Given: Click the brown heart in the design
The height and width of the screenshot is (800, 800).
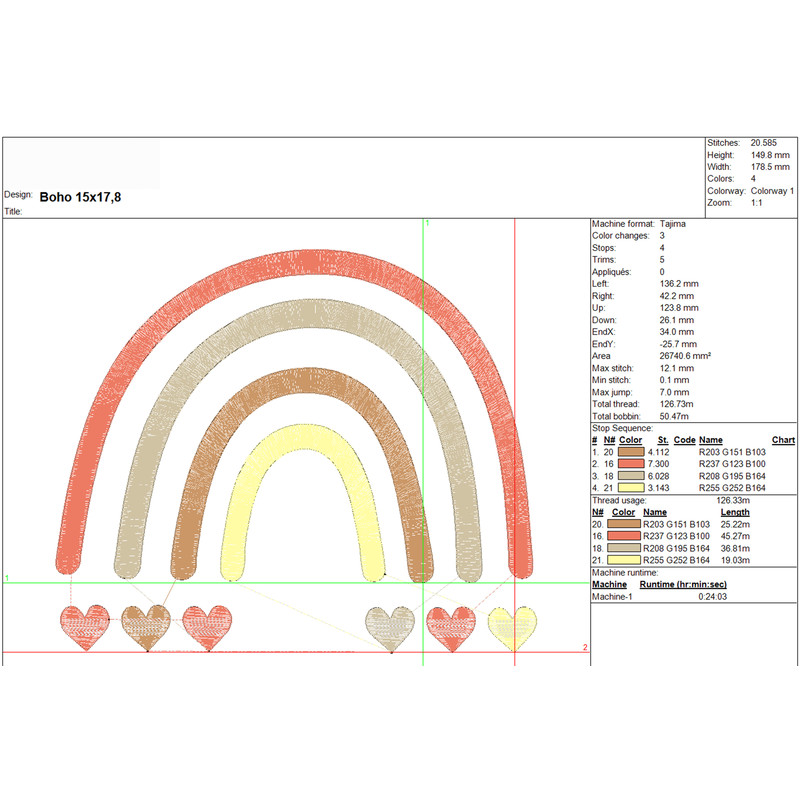Looking at the screenshot, I should coord(146,628).
